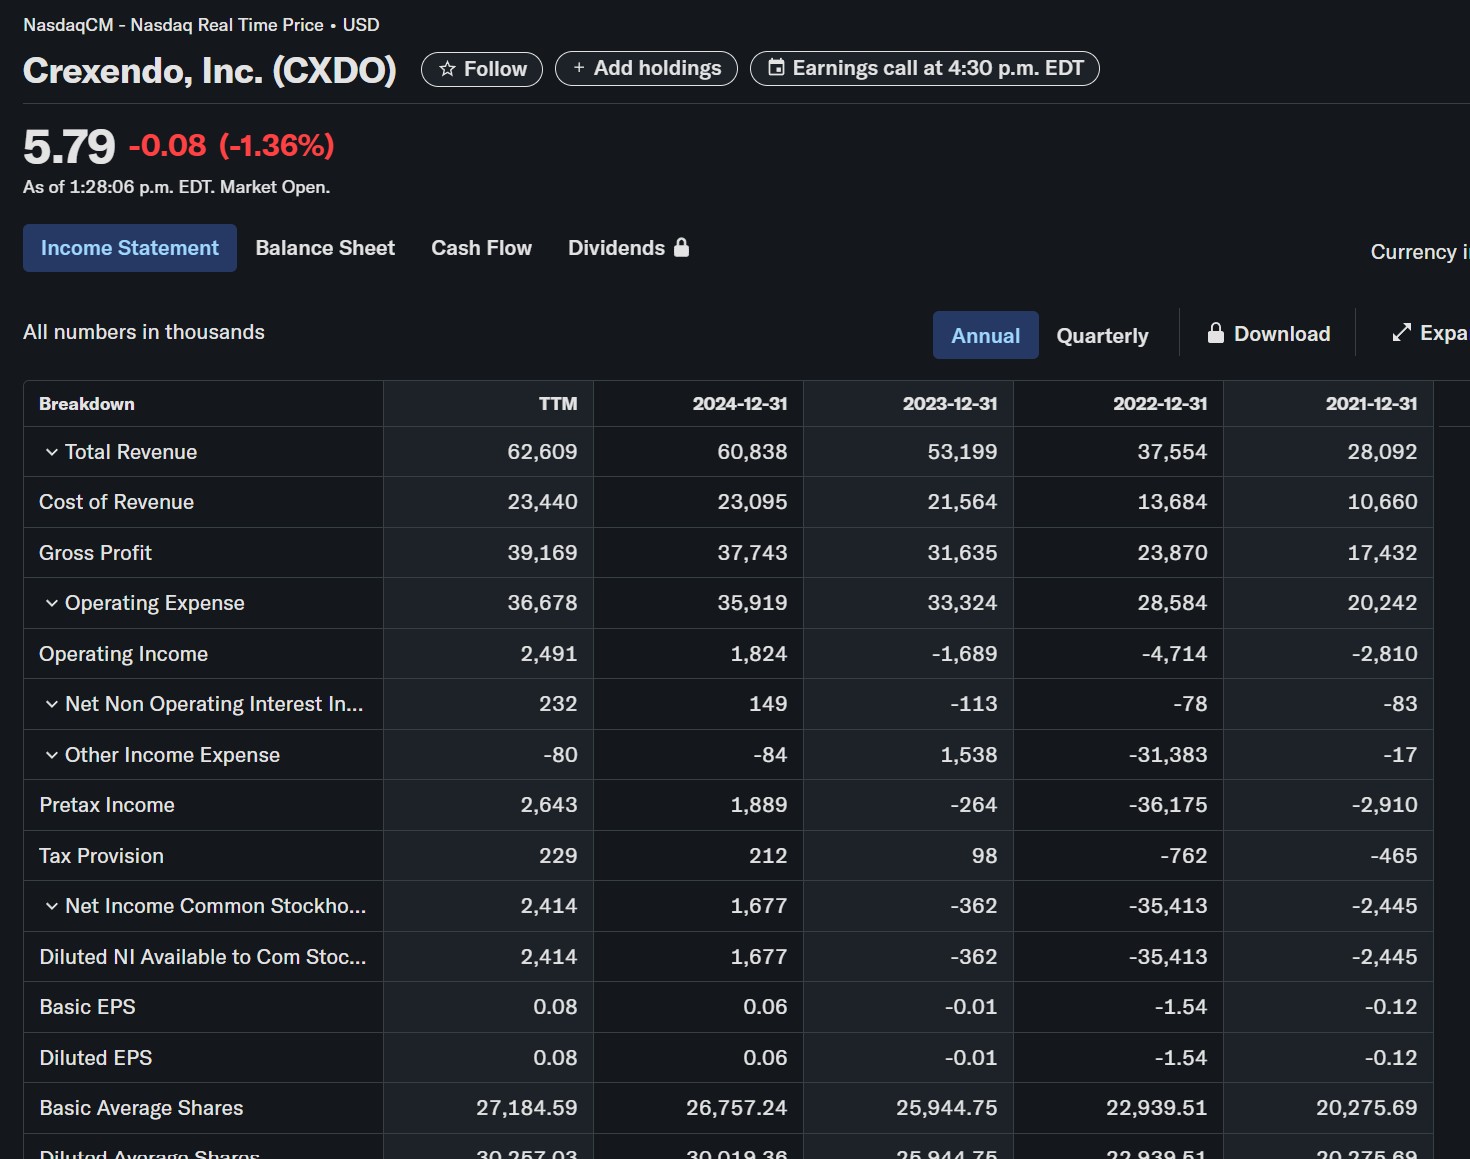1470x1159 pixels.
Task: Click 2022 Basic EPS value -1.54
Action: coord(1181,1007)
